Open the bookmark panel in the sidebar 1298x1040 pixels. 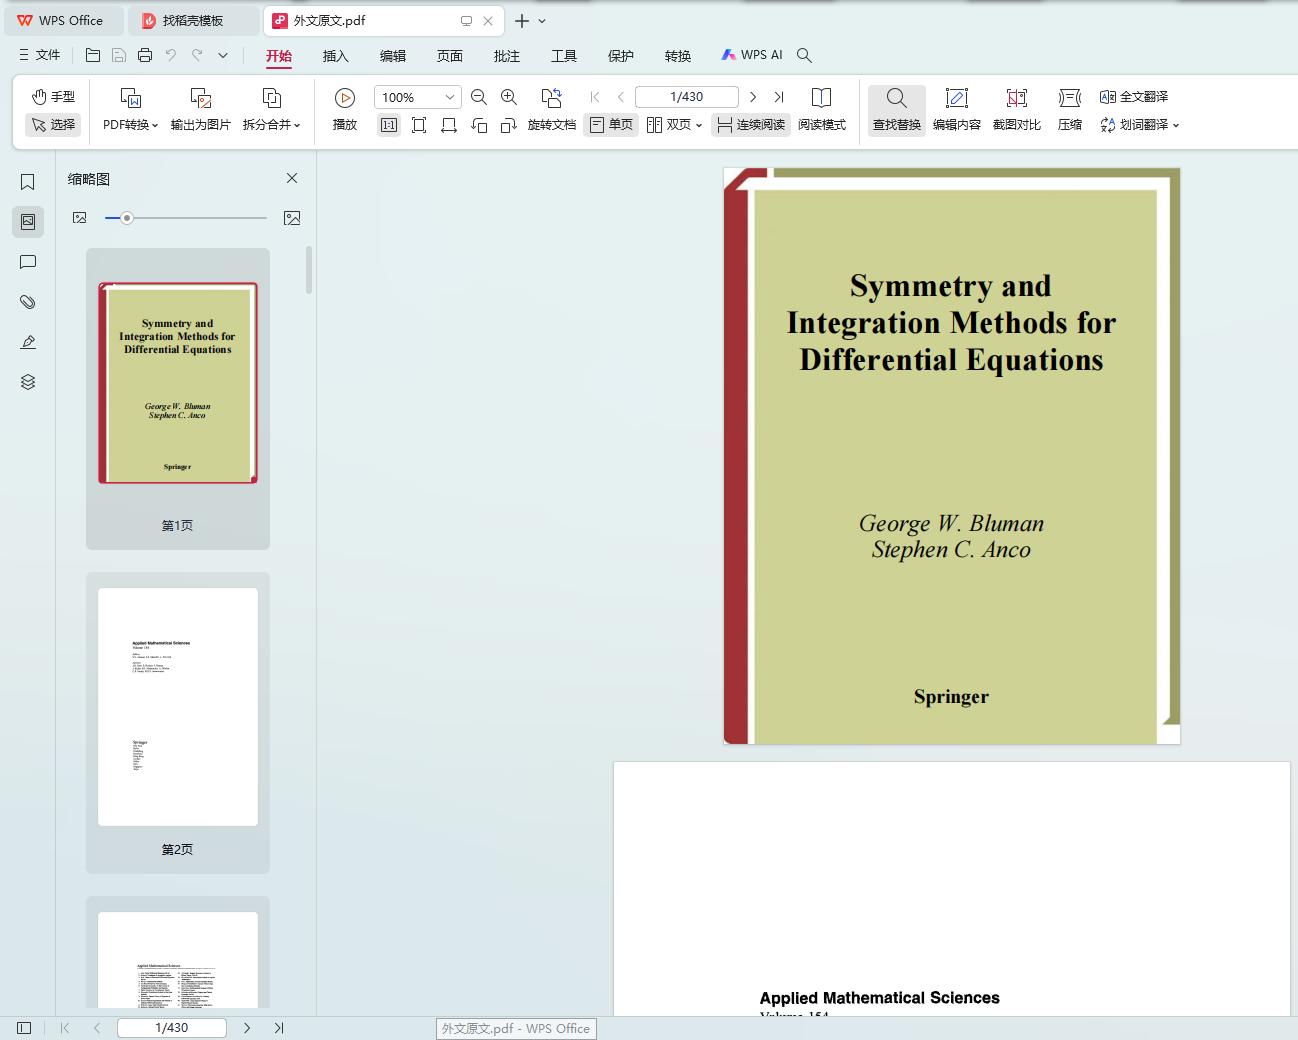click(x=28, y=182)
